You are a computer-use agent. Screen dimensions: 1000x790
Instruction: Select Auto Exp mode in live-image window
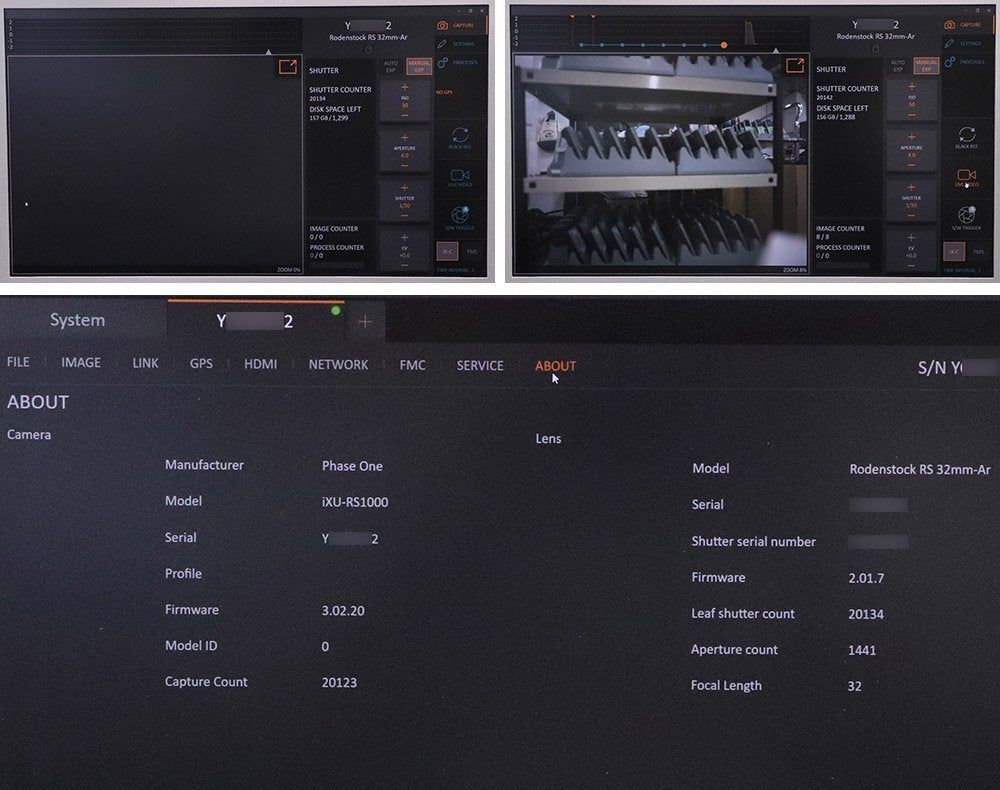pos(898,65)
